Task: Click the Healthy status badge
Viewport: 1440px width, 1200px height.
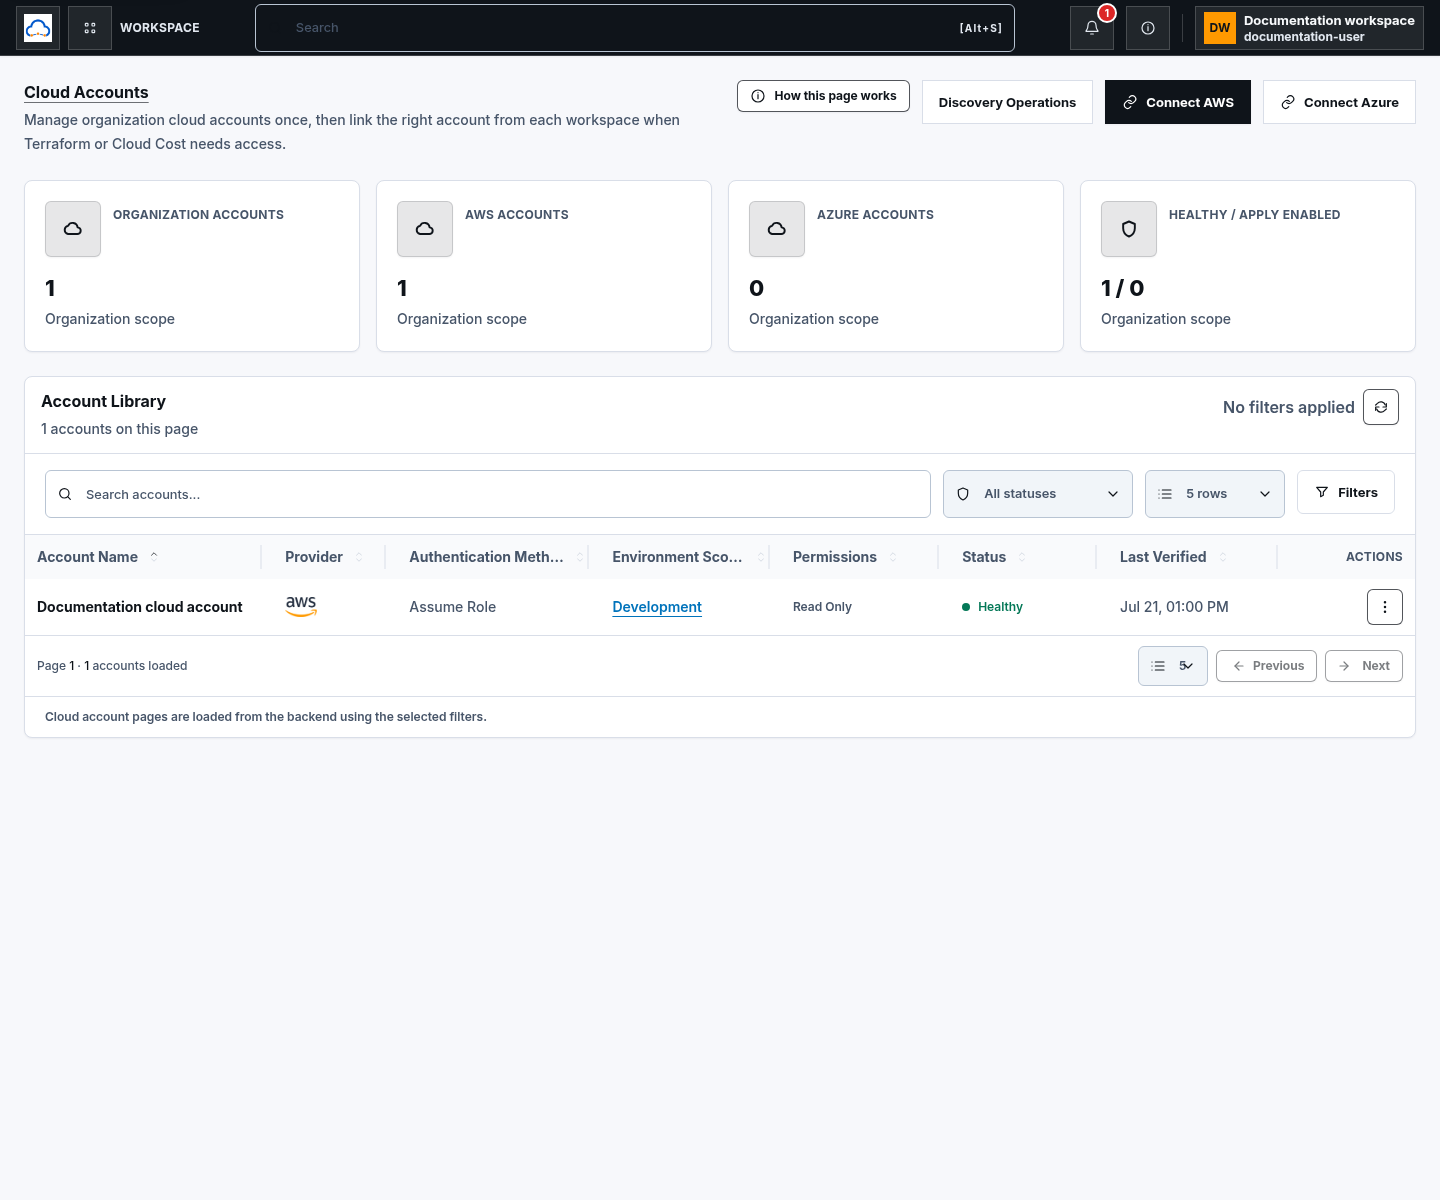Action: (992, 607)
